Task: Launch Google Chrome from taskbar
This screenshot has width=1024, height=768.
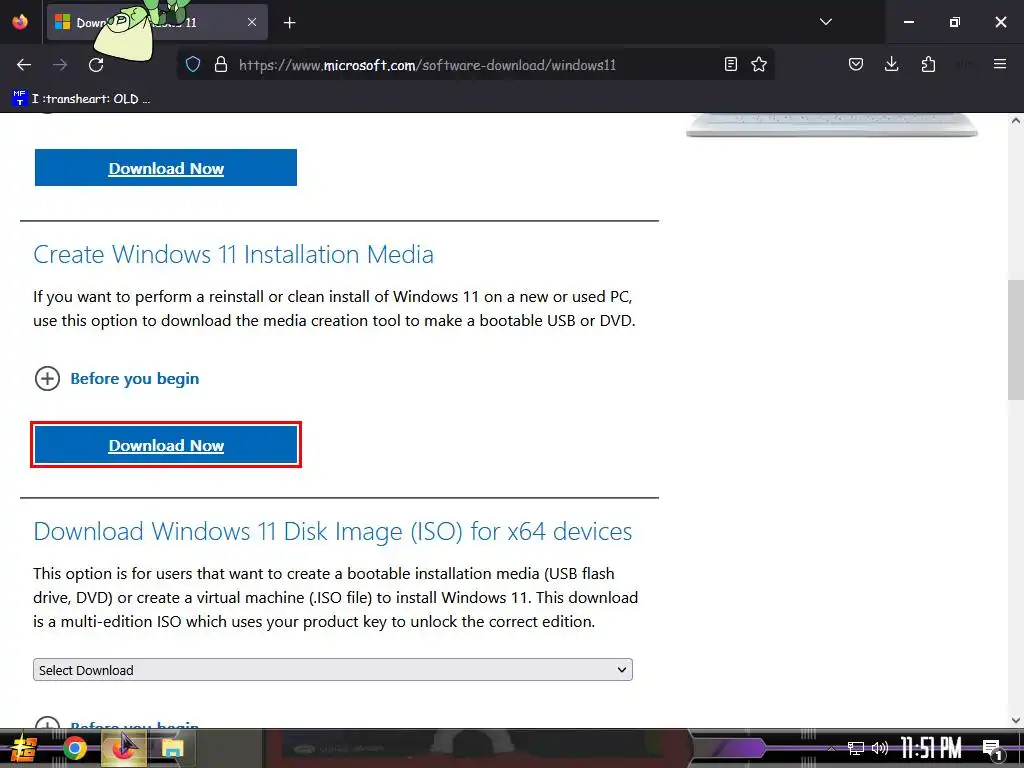Action: (x=75, y=748)
